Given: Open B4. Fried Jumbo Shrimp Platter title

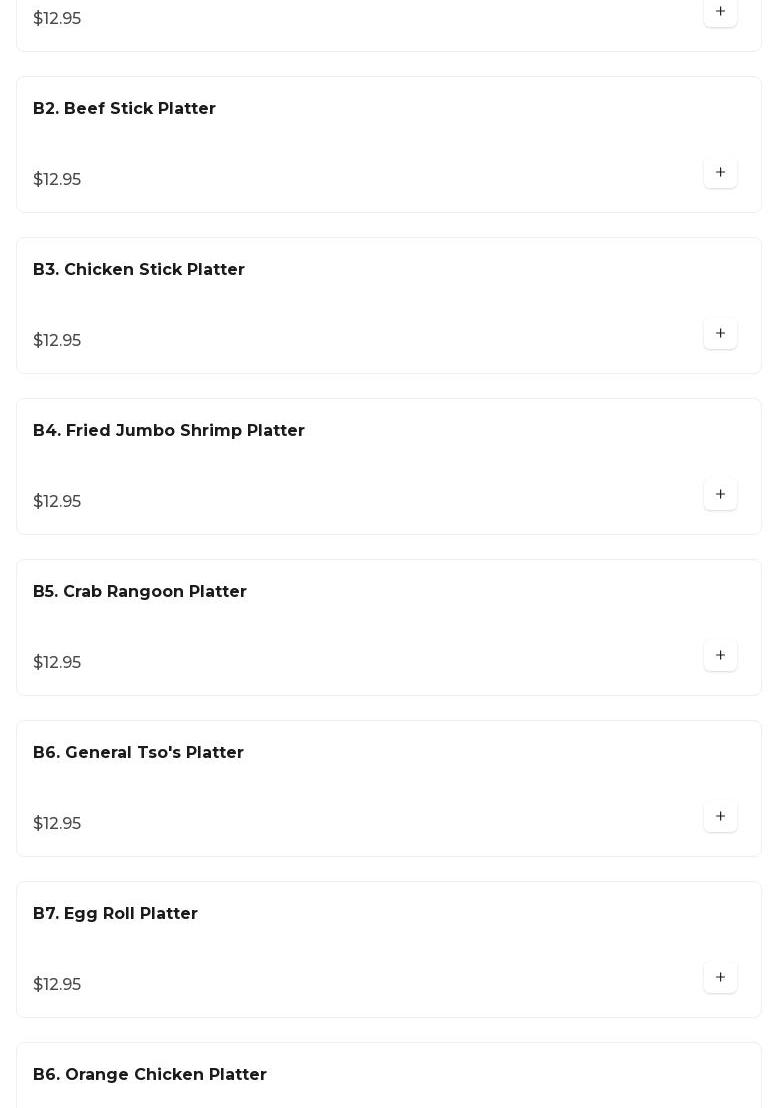Looking at the screenshot, I should coord(169,431).
